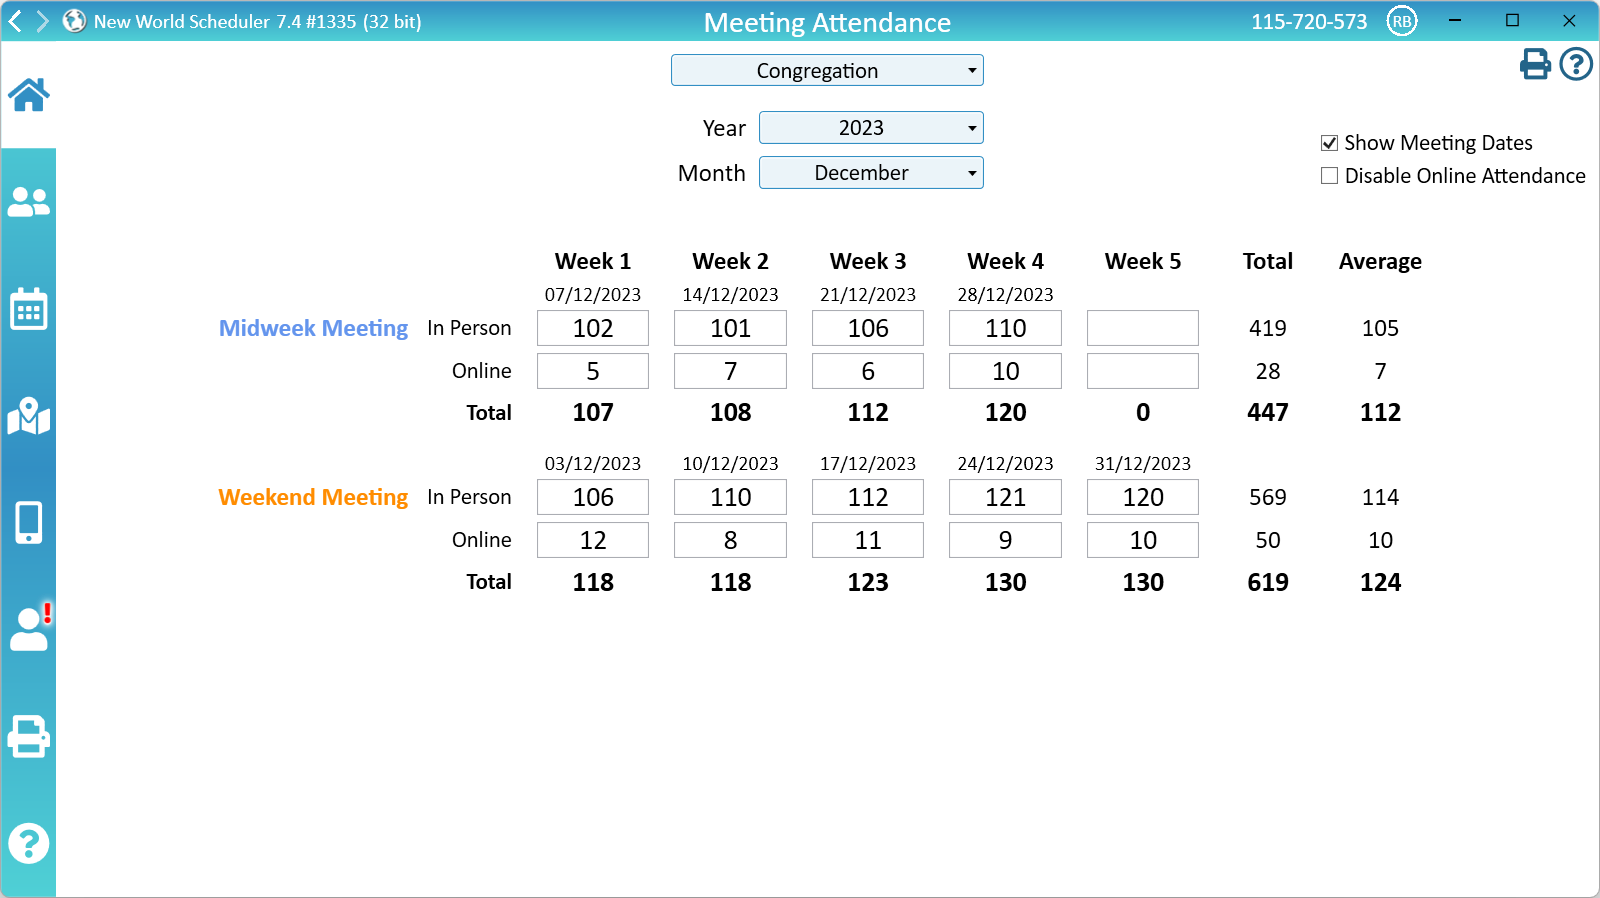
Task: Edit Midweek In Person Week 1 field
Action: (593, 328)
